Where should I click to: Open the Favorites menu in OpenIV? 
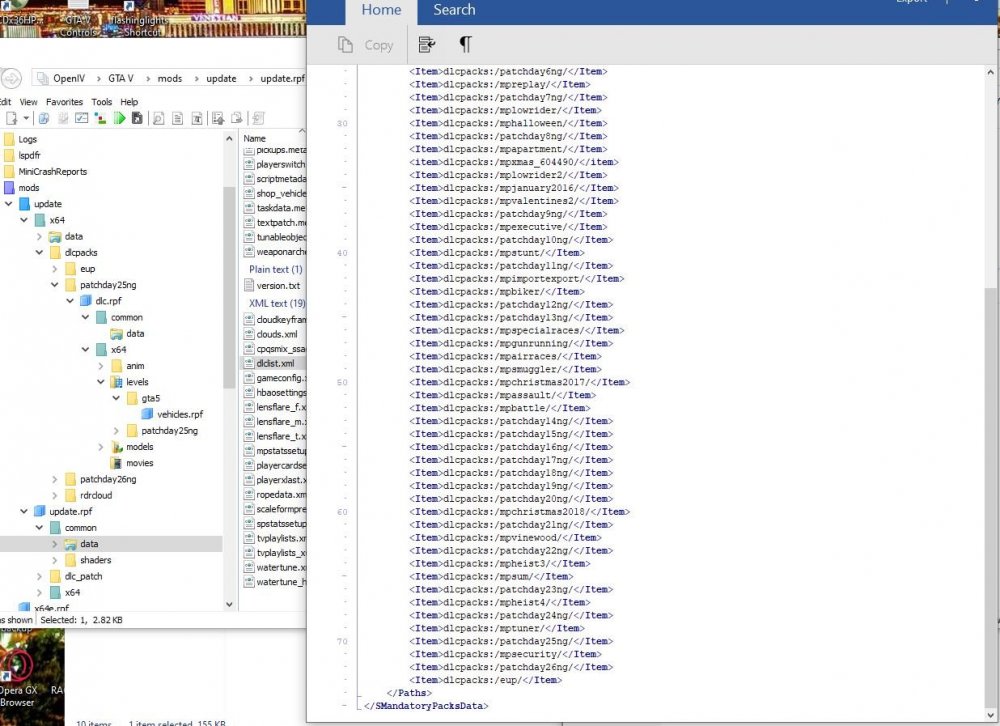coord(64,101)
